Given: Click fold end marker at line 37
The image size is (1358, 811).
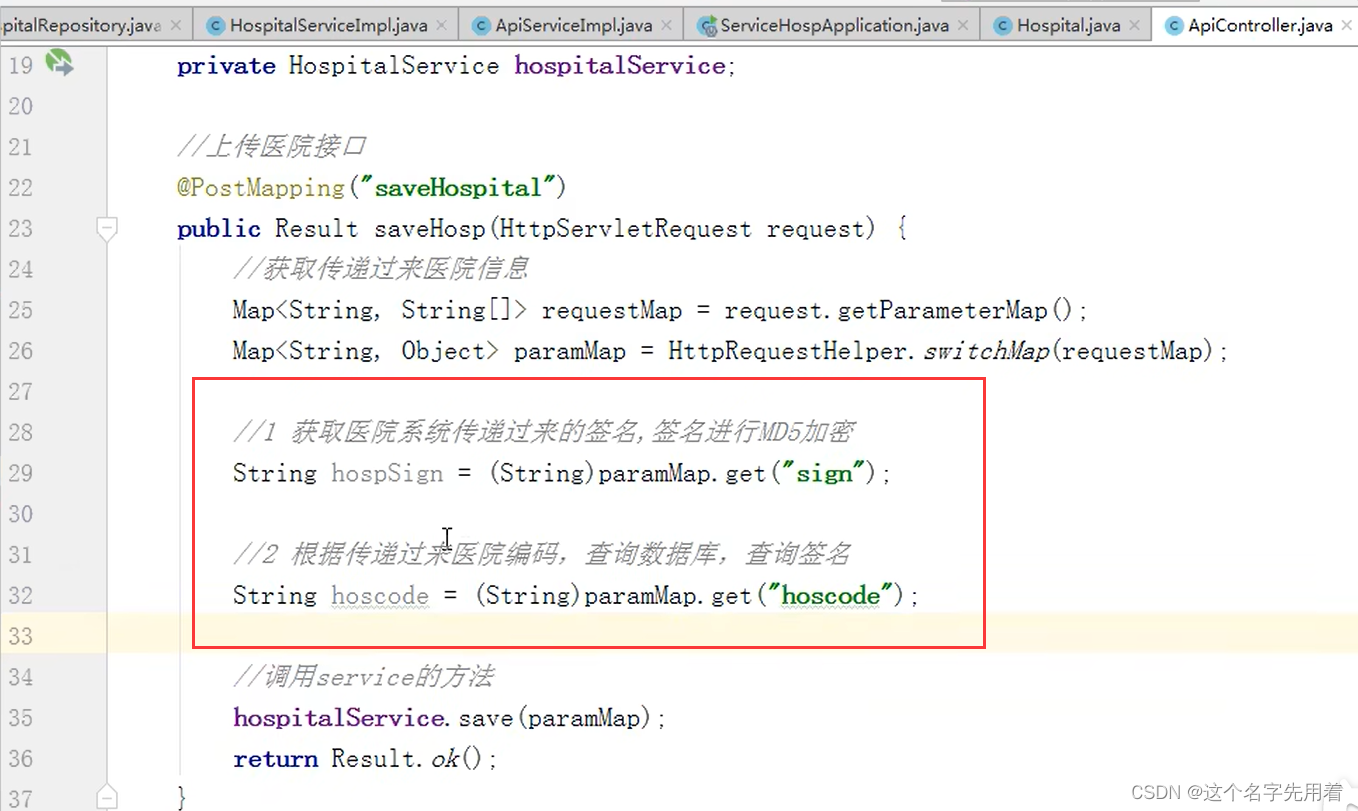Looking at the screenshot, I should tap(107, 798).
